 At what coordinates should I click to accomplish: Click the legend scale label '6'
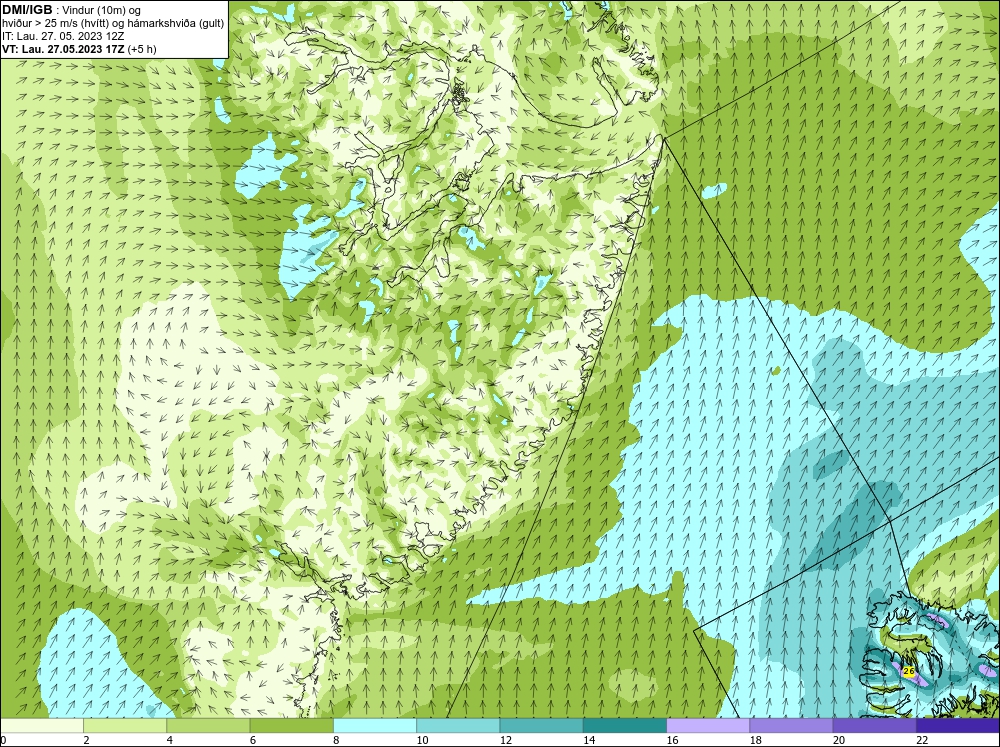tap(253, 740)
